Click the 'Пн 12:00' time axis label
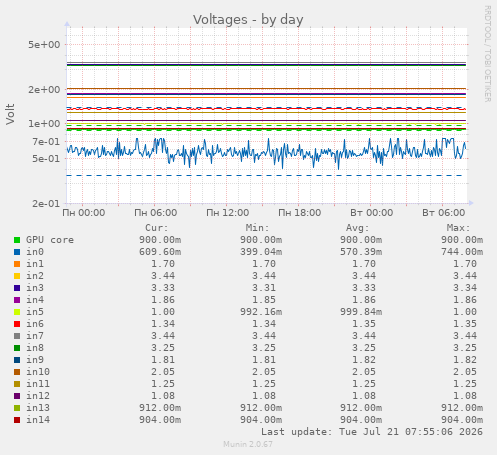This screenshot has width=497, height=455. tap(228, 213)
